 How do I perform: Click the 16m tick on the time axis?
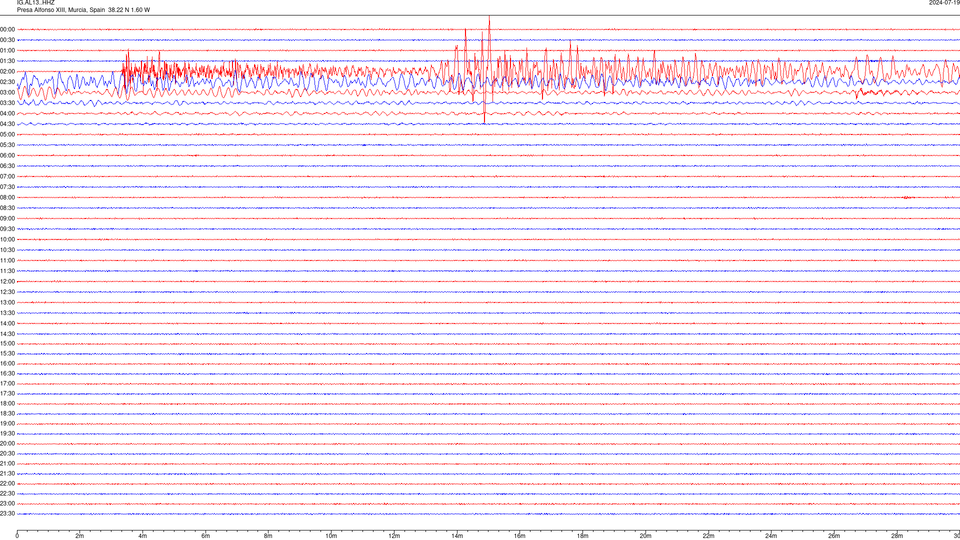520,536
